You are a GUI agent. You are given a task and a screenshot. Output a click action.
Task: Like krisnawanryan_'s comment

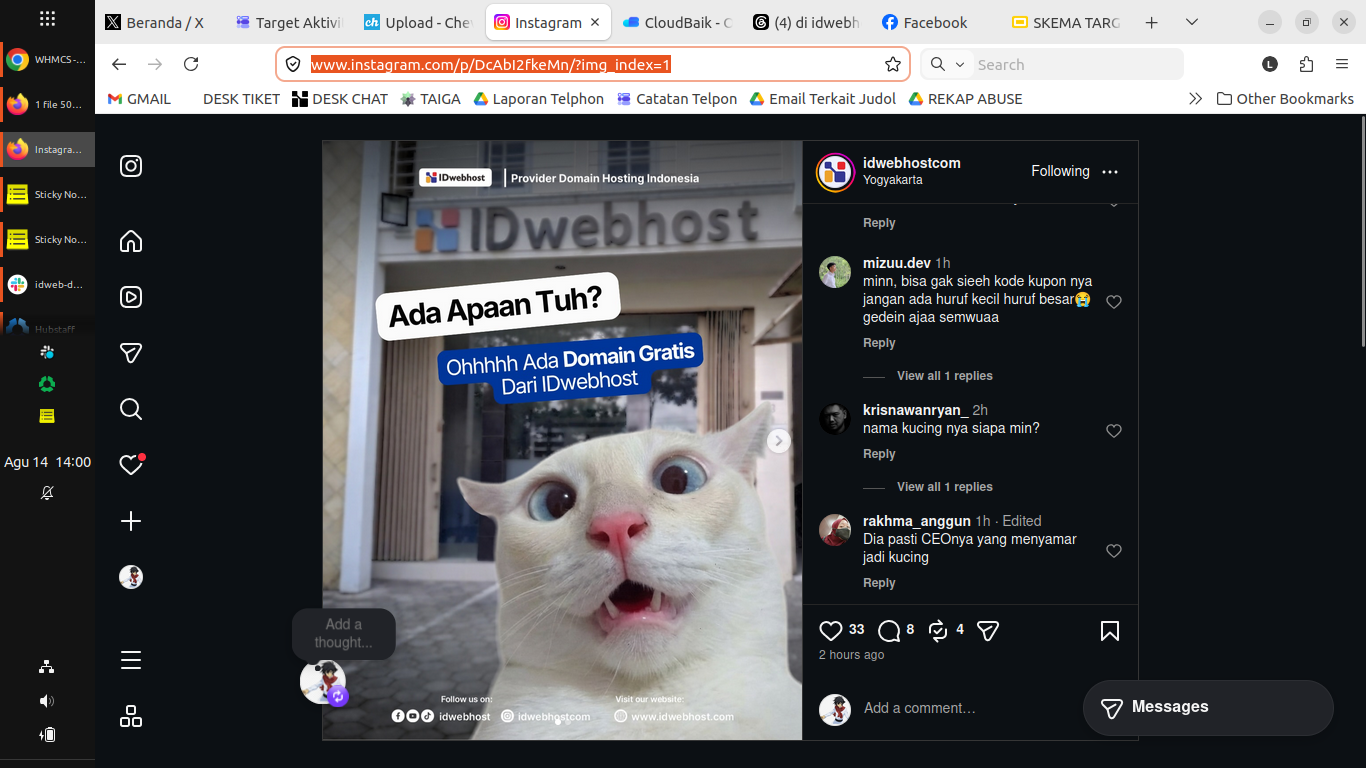pyautogui.click(x=1114, y=431)
